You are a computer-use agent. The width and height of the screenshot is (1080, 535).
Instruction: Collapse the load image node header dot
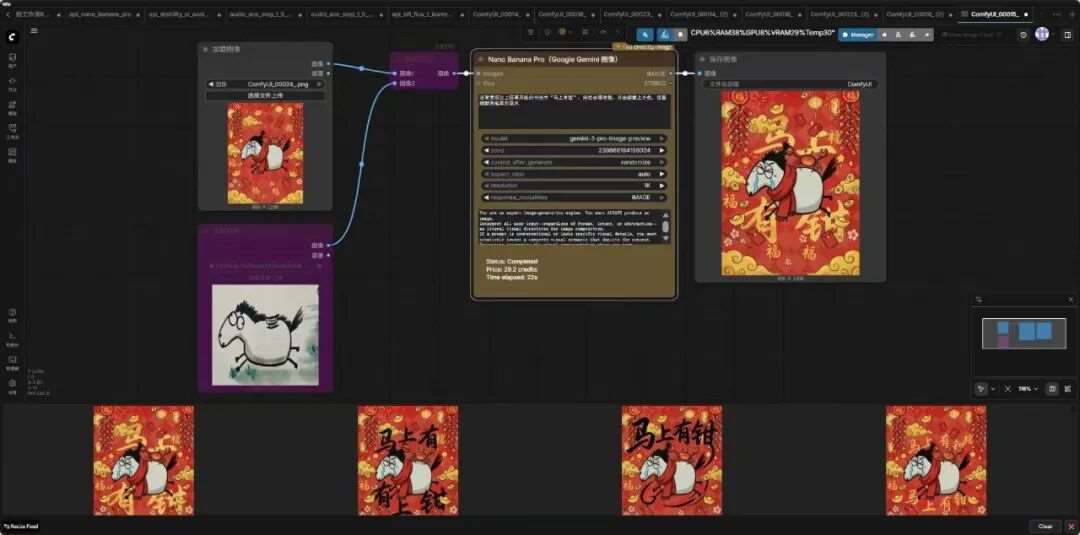(x=205, y=48)
